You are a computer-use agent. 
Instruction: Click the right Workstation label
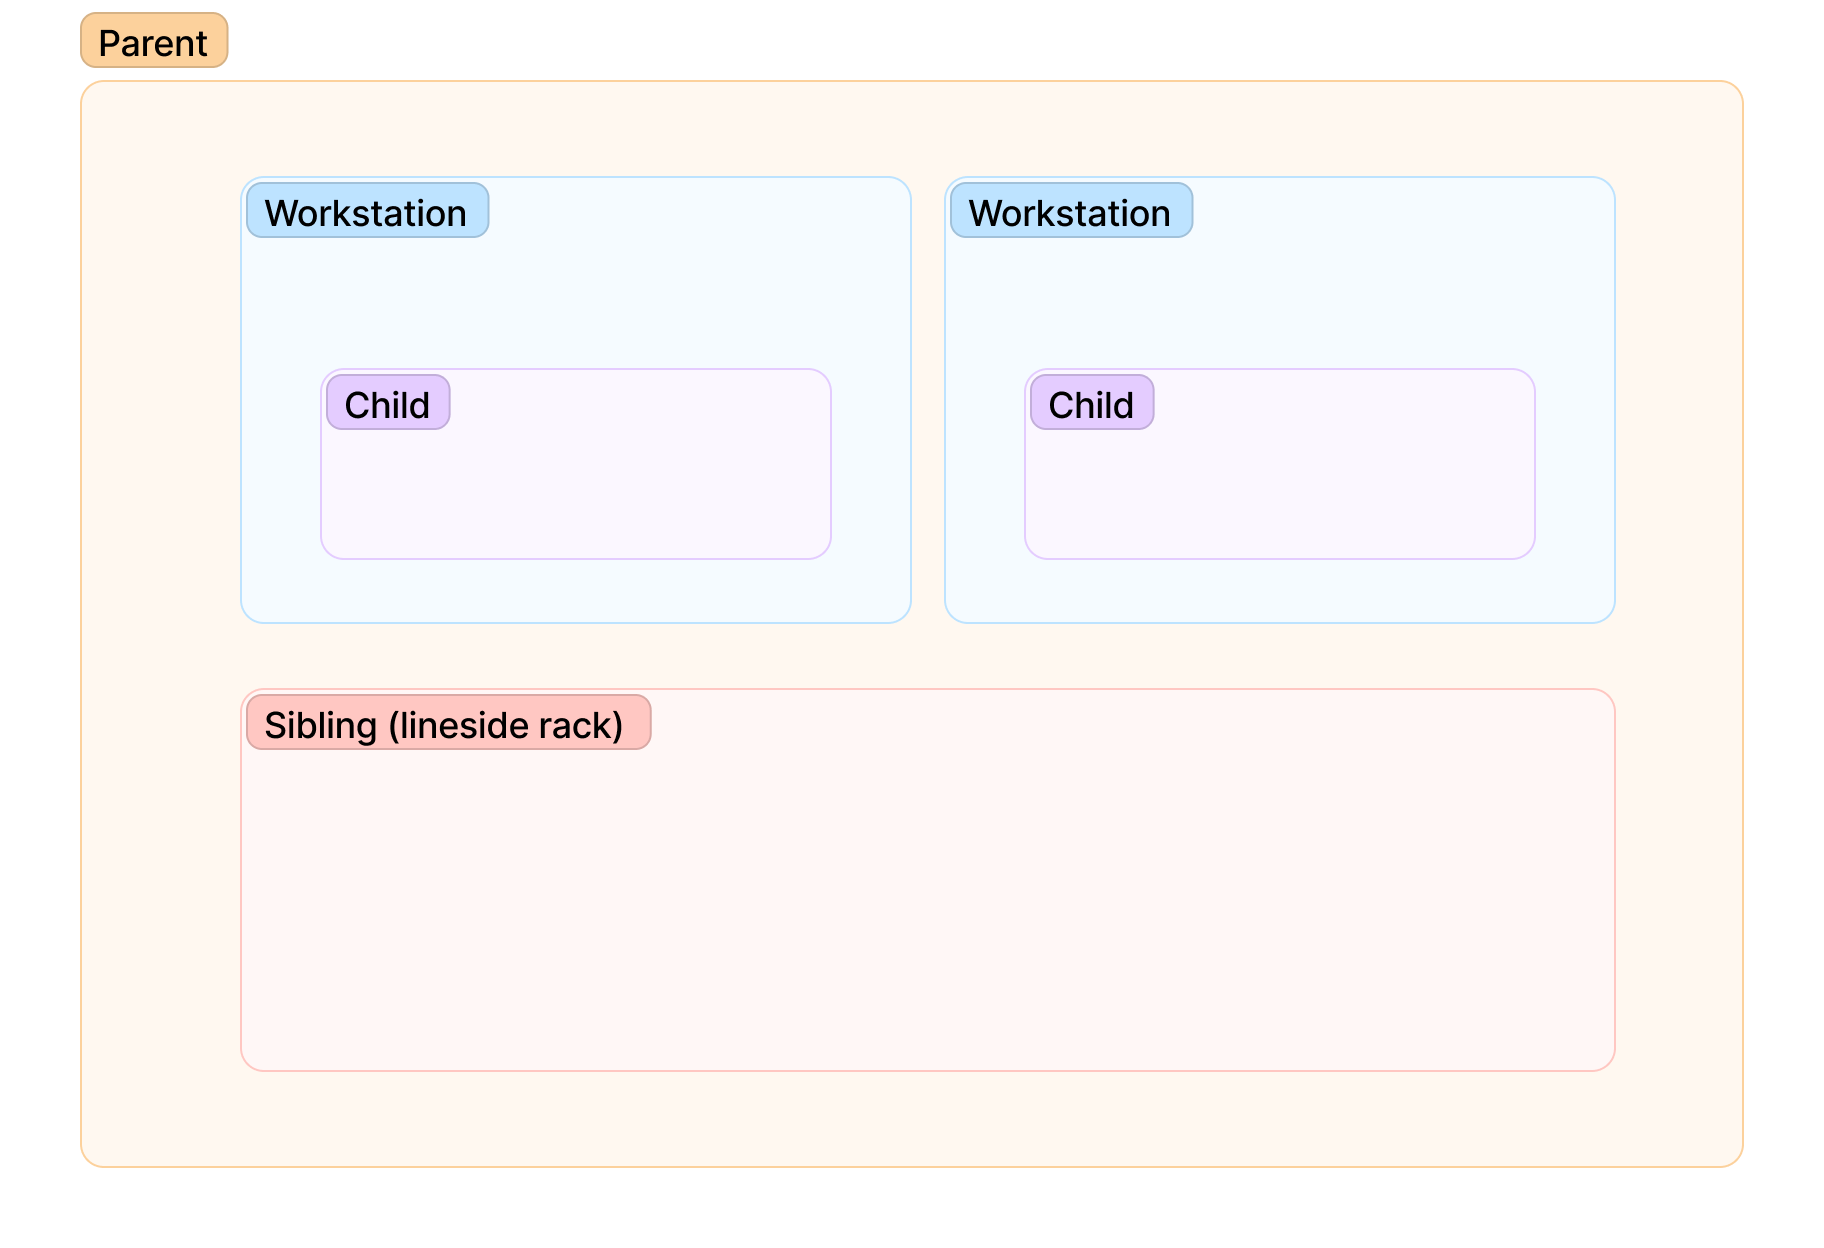click(1071, 210)
